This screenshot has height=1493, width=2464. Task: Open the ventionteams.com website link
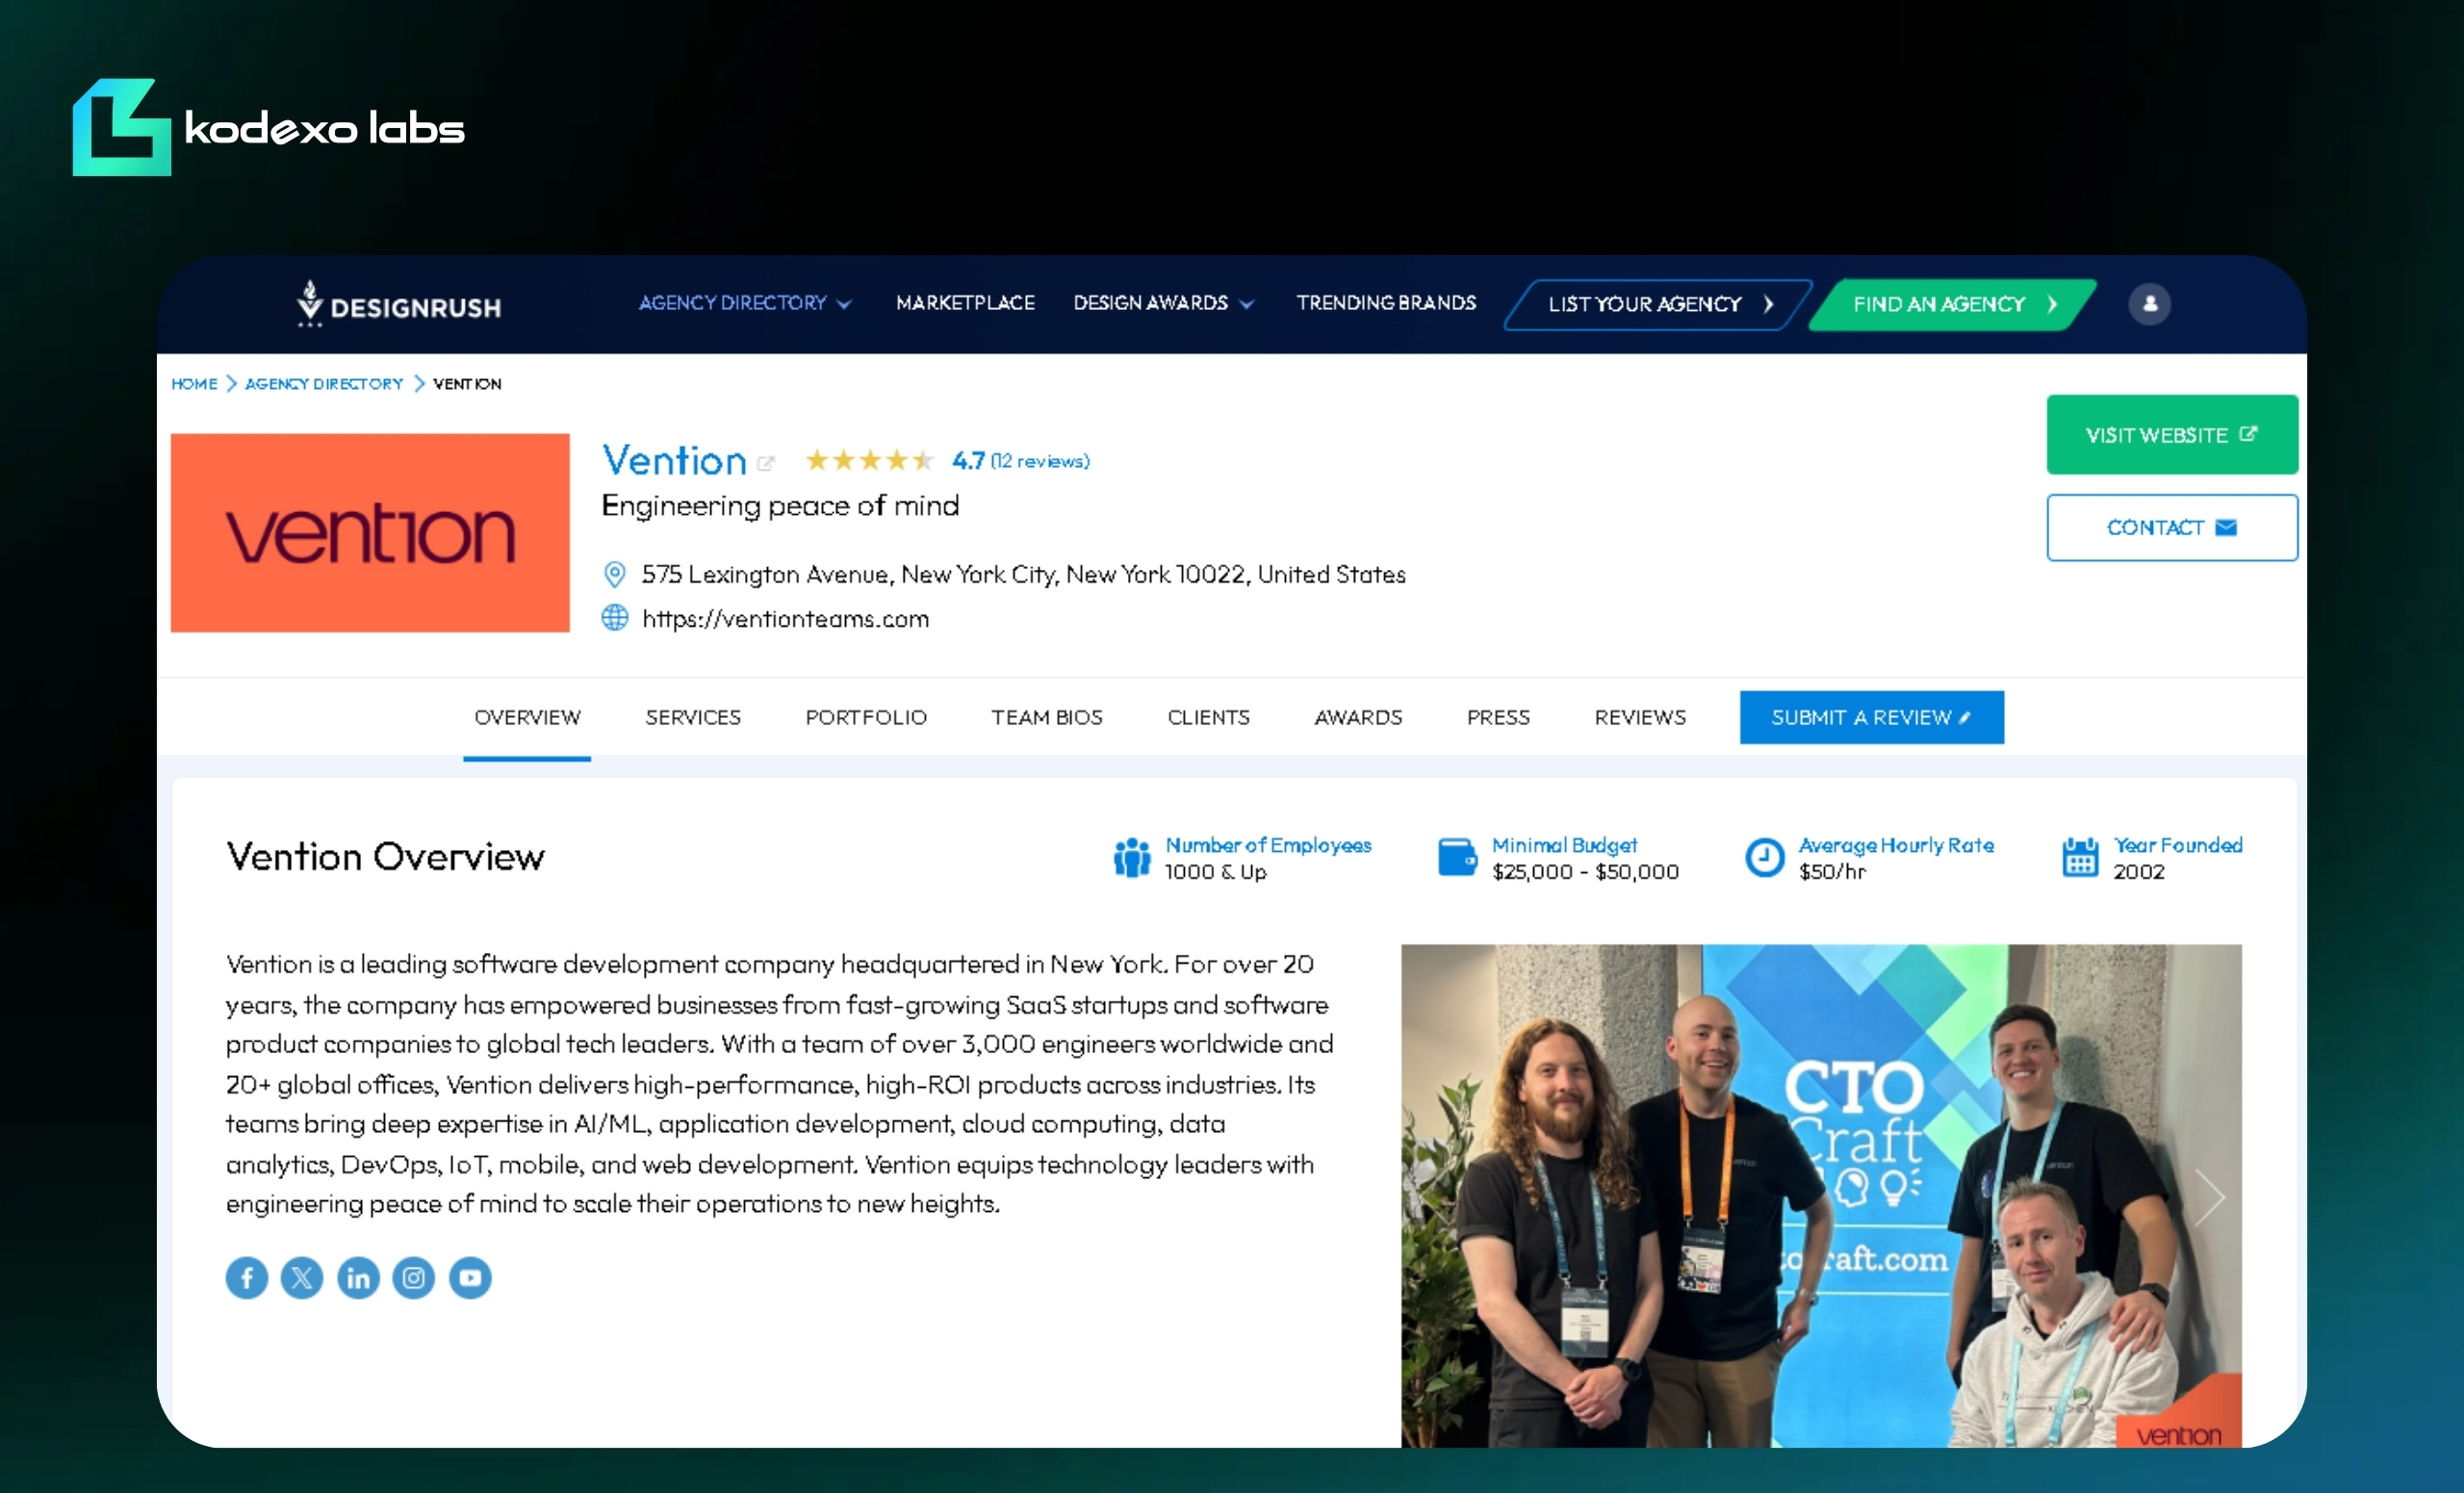point(785,619)
